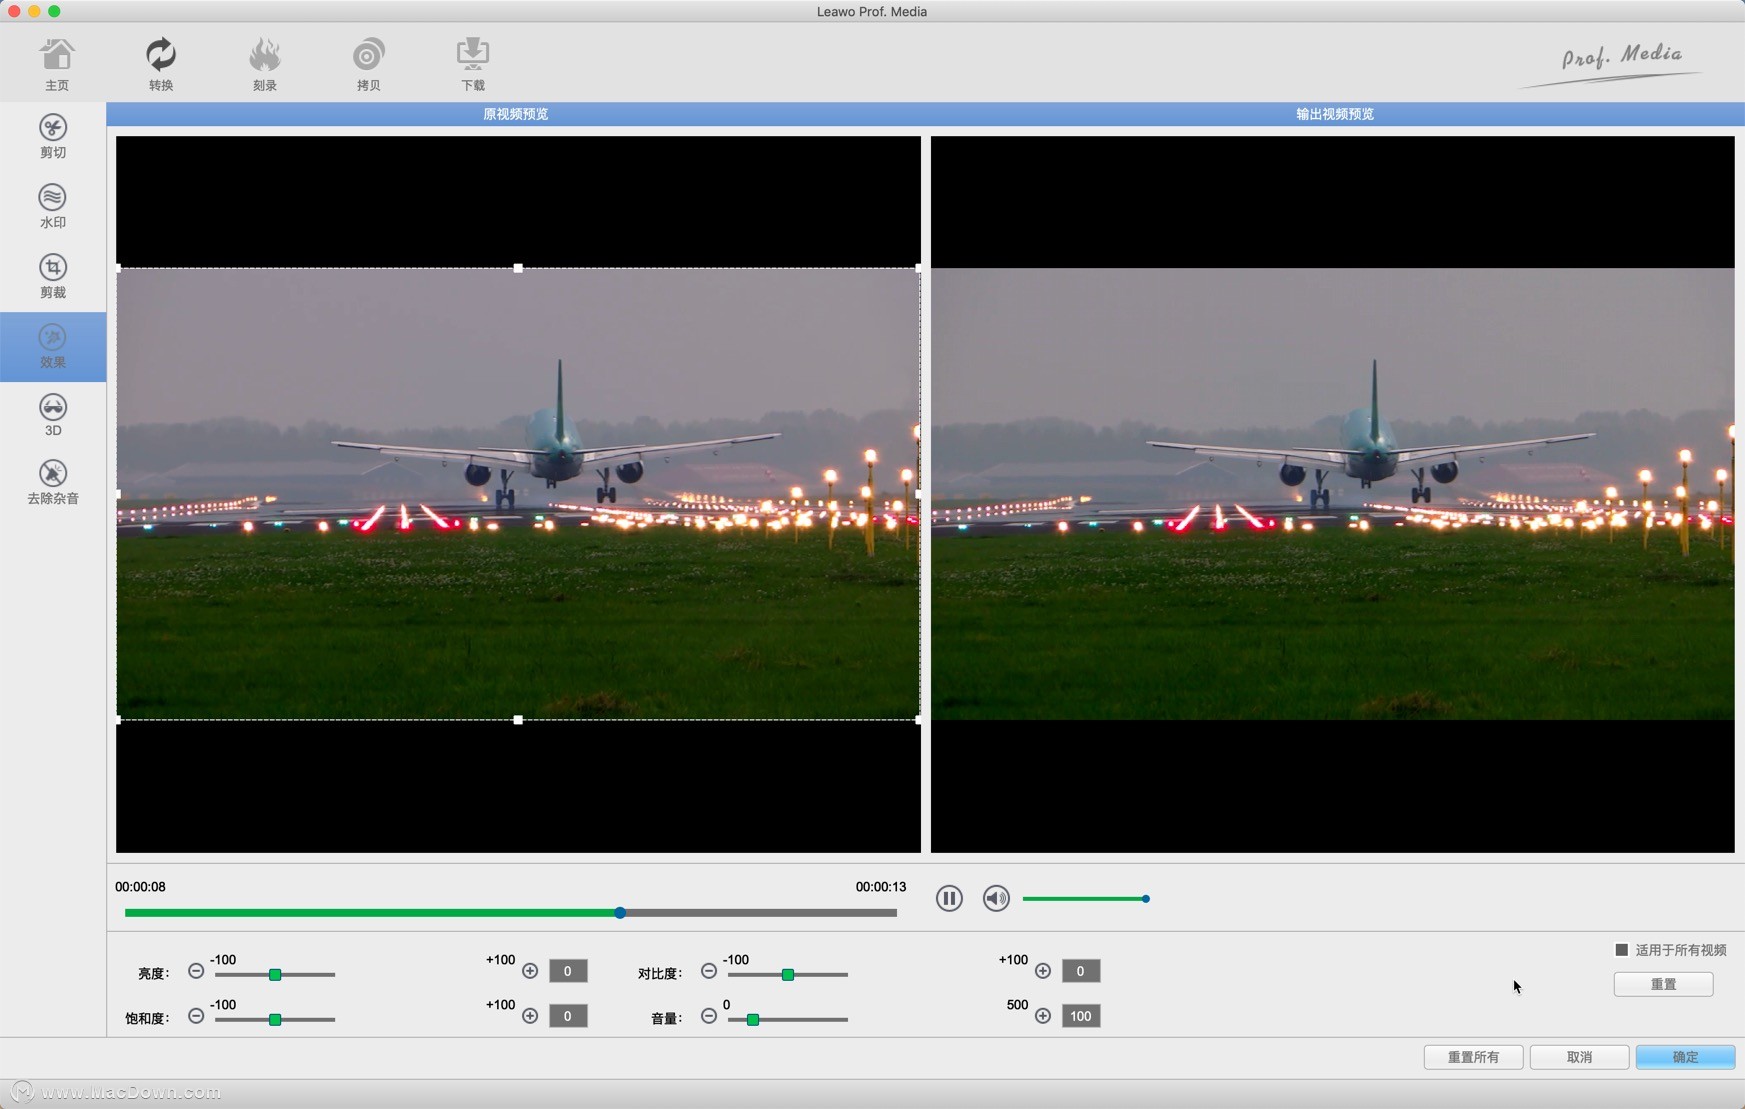Open the 下载 download module
This screenshot has width=1745, height=1109.
473,64
